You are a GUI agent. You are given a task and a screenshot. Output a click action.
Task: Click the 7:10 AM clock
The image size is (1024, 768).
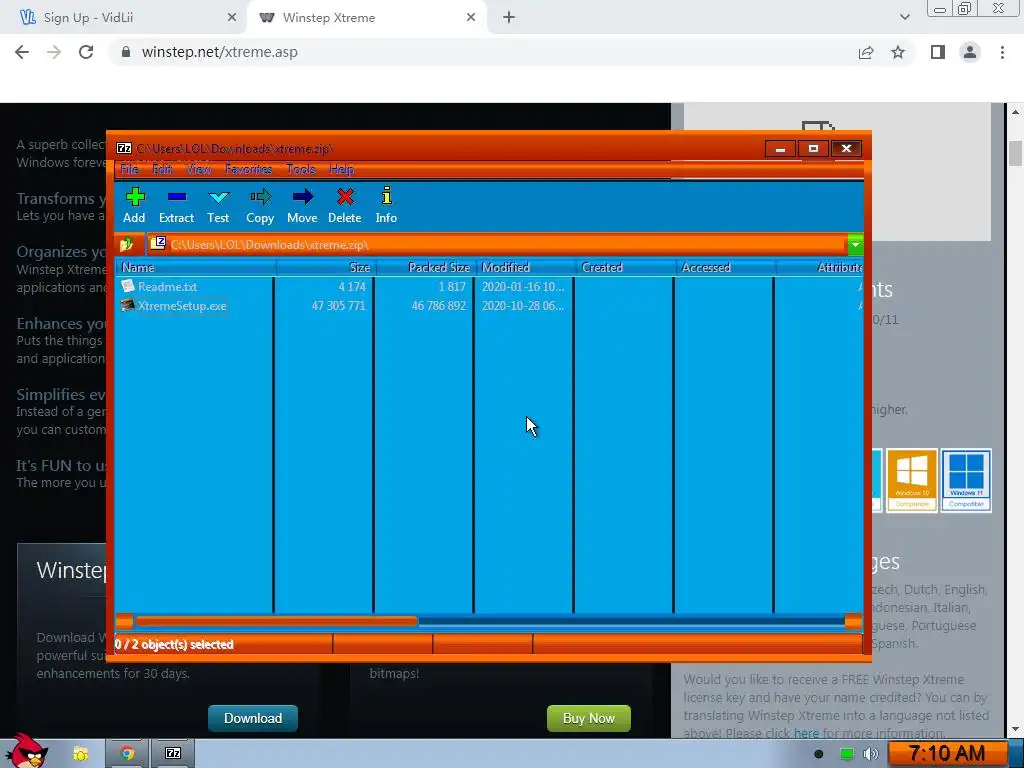(x=947, y=754)
